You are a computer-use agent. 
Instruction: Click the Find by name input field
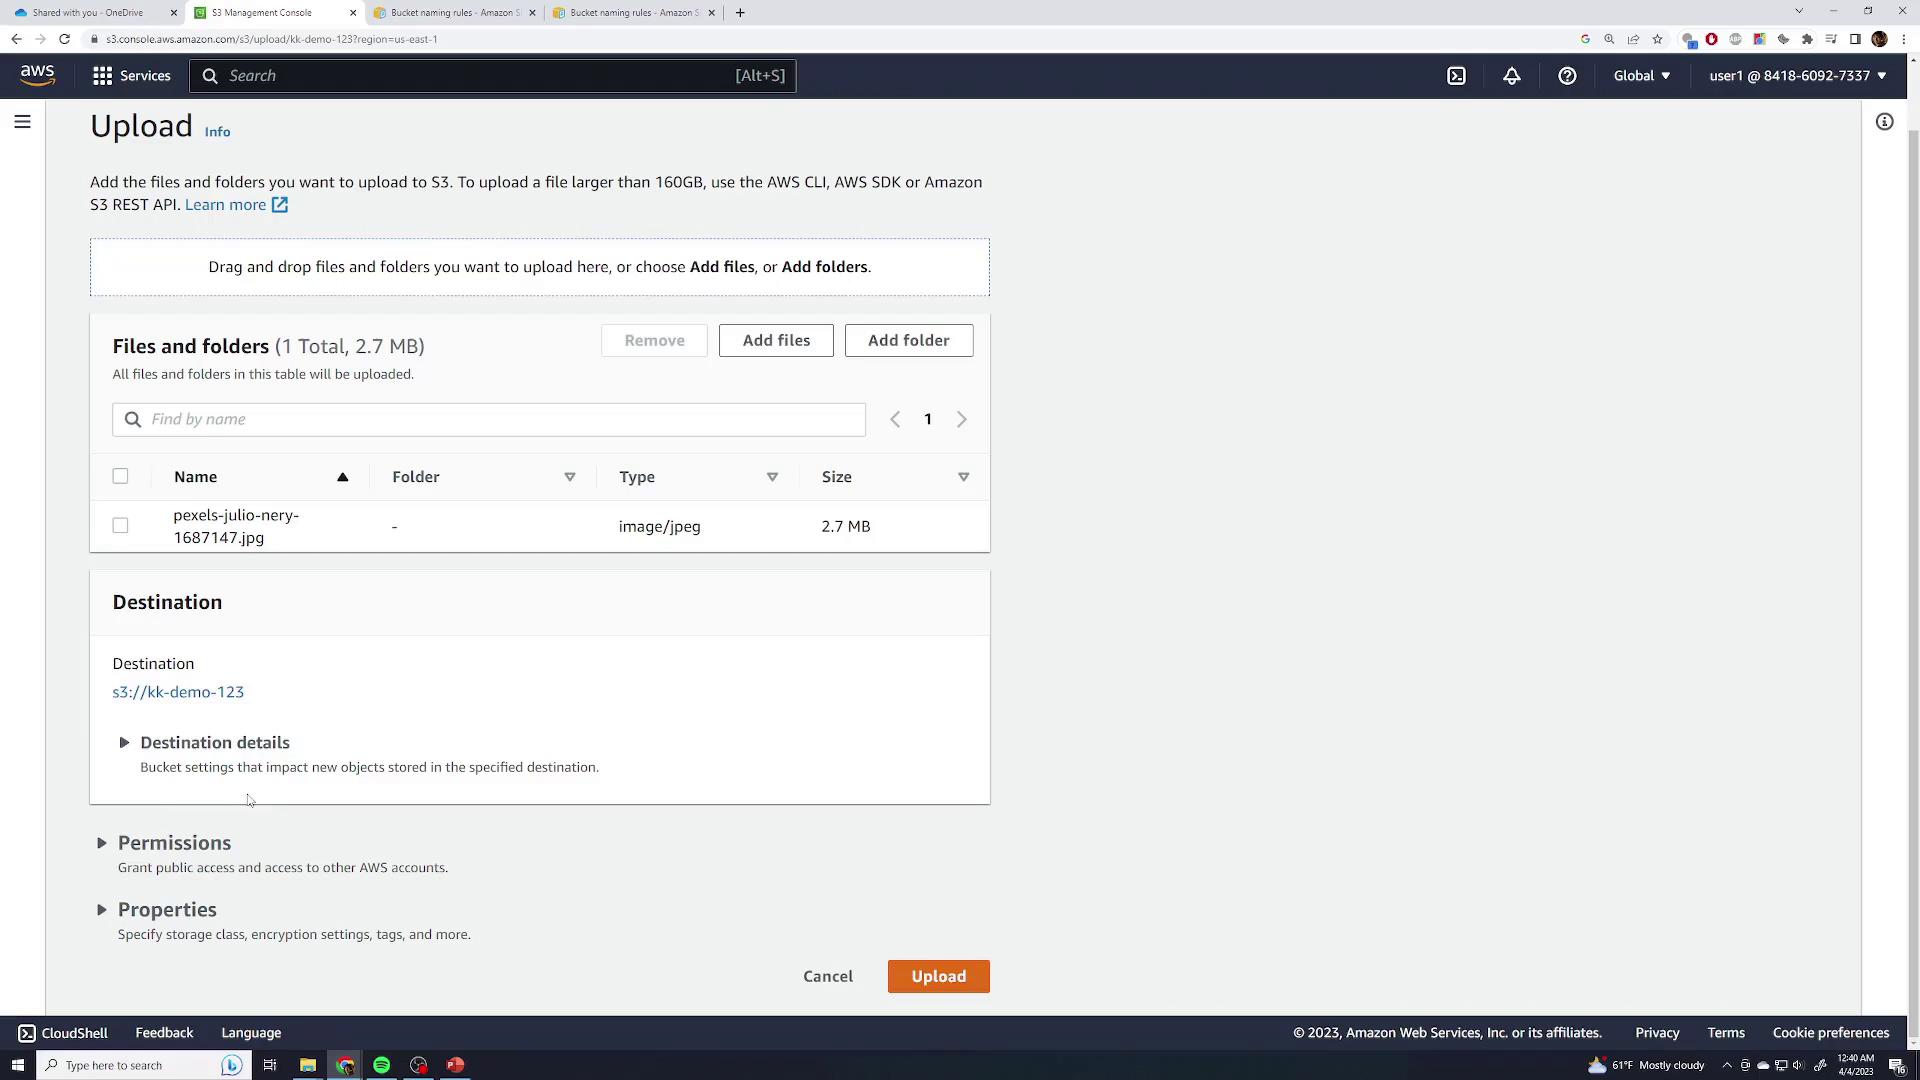point(506,418)
